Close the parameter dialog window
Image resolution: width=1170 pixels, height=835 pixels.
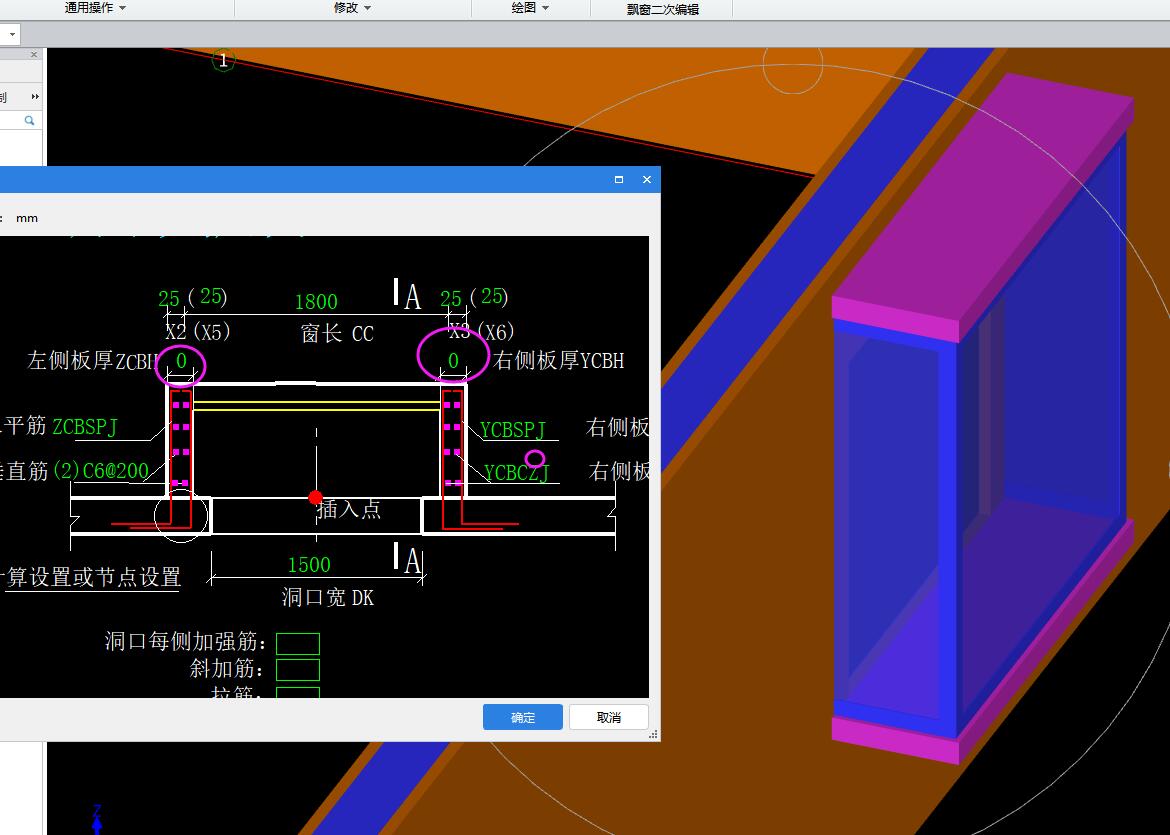(x=646, y=180)
